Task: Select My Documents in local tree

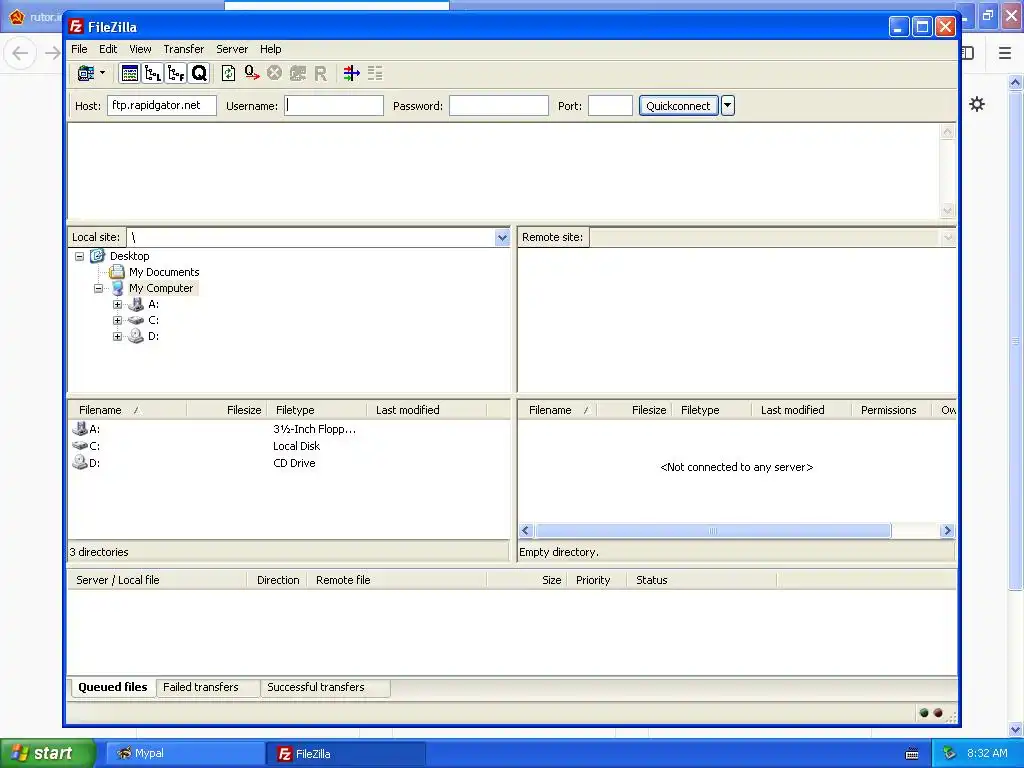Action: (164, 272)
